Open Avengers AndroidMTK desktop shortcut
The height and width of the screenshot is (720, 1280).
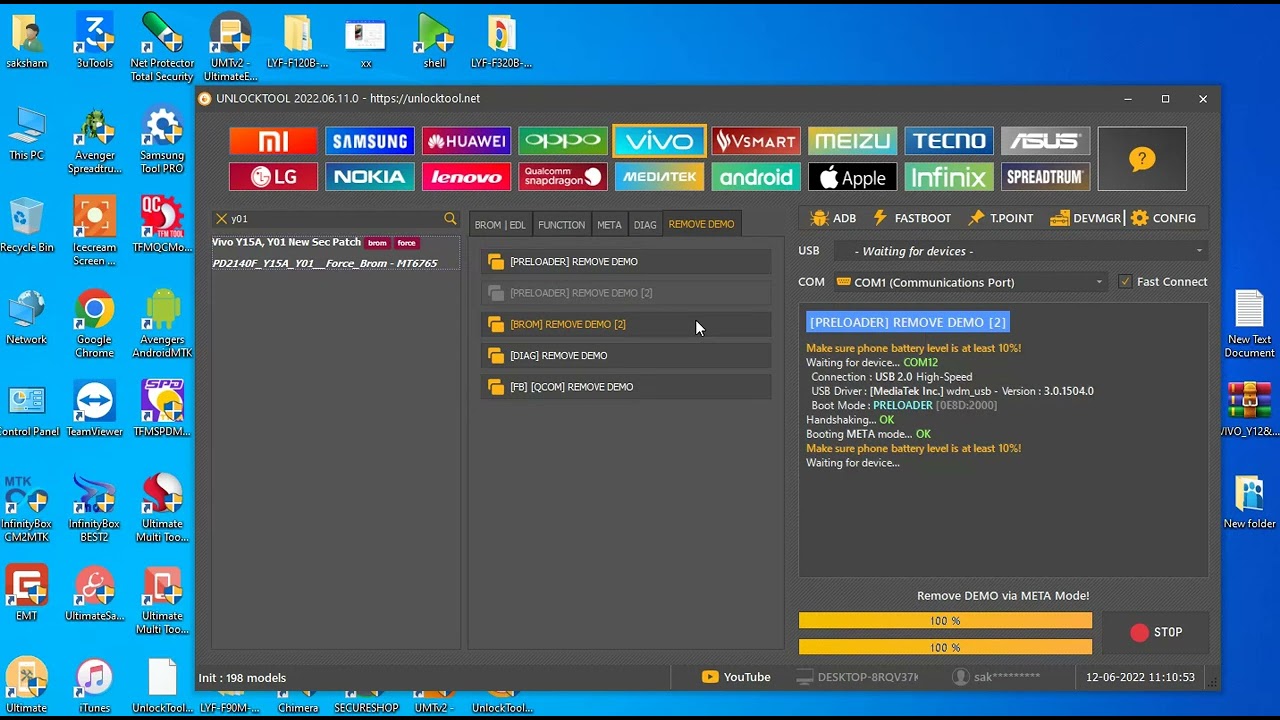tap(162, 324)
